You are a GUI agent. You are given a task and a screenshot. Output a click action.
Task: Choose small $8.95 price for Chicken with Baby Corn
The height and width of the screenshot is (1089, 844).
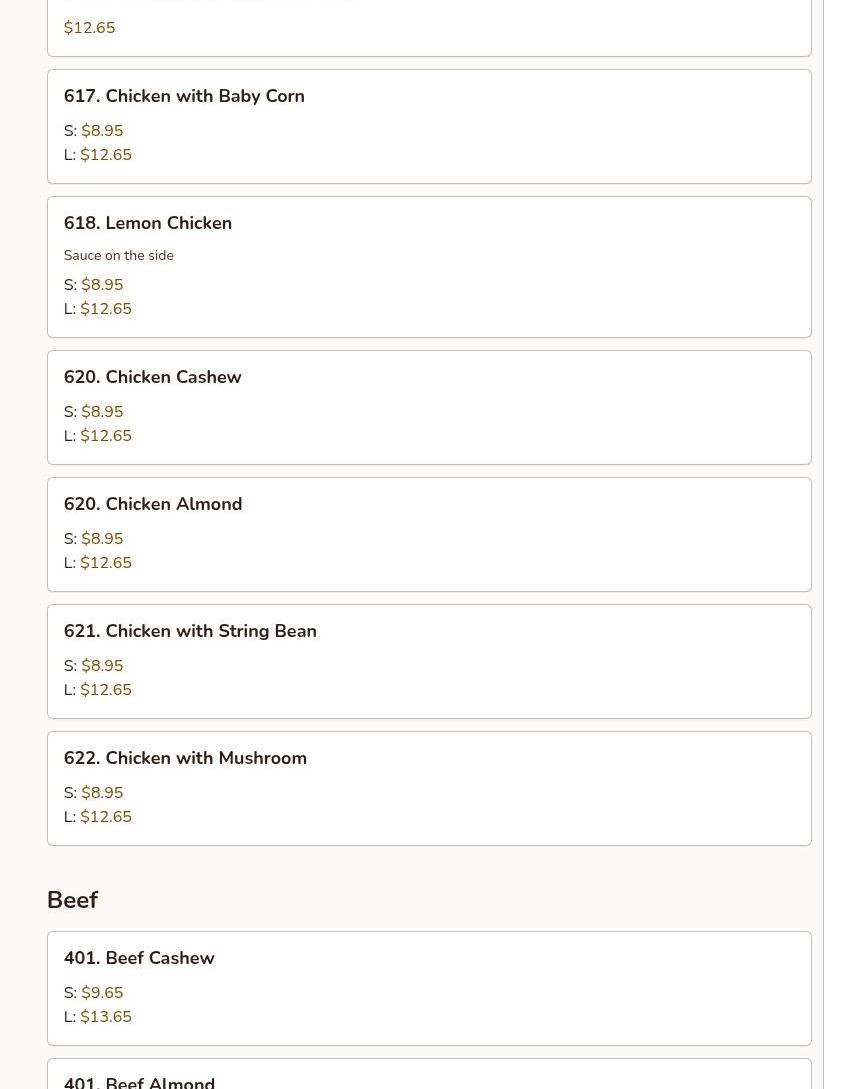[x=102, y=131]
